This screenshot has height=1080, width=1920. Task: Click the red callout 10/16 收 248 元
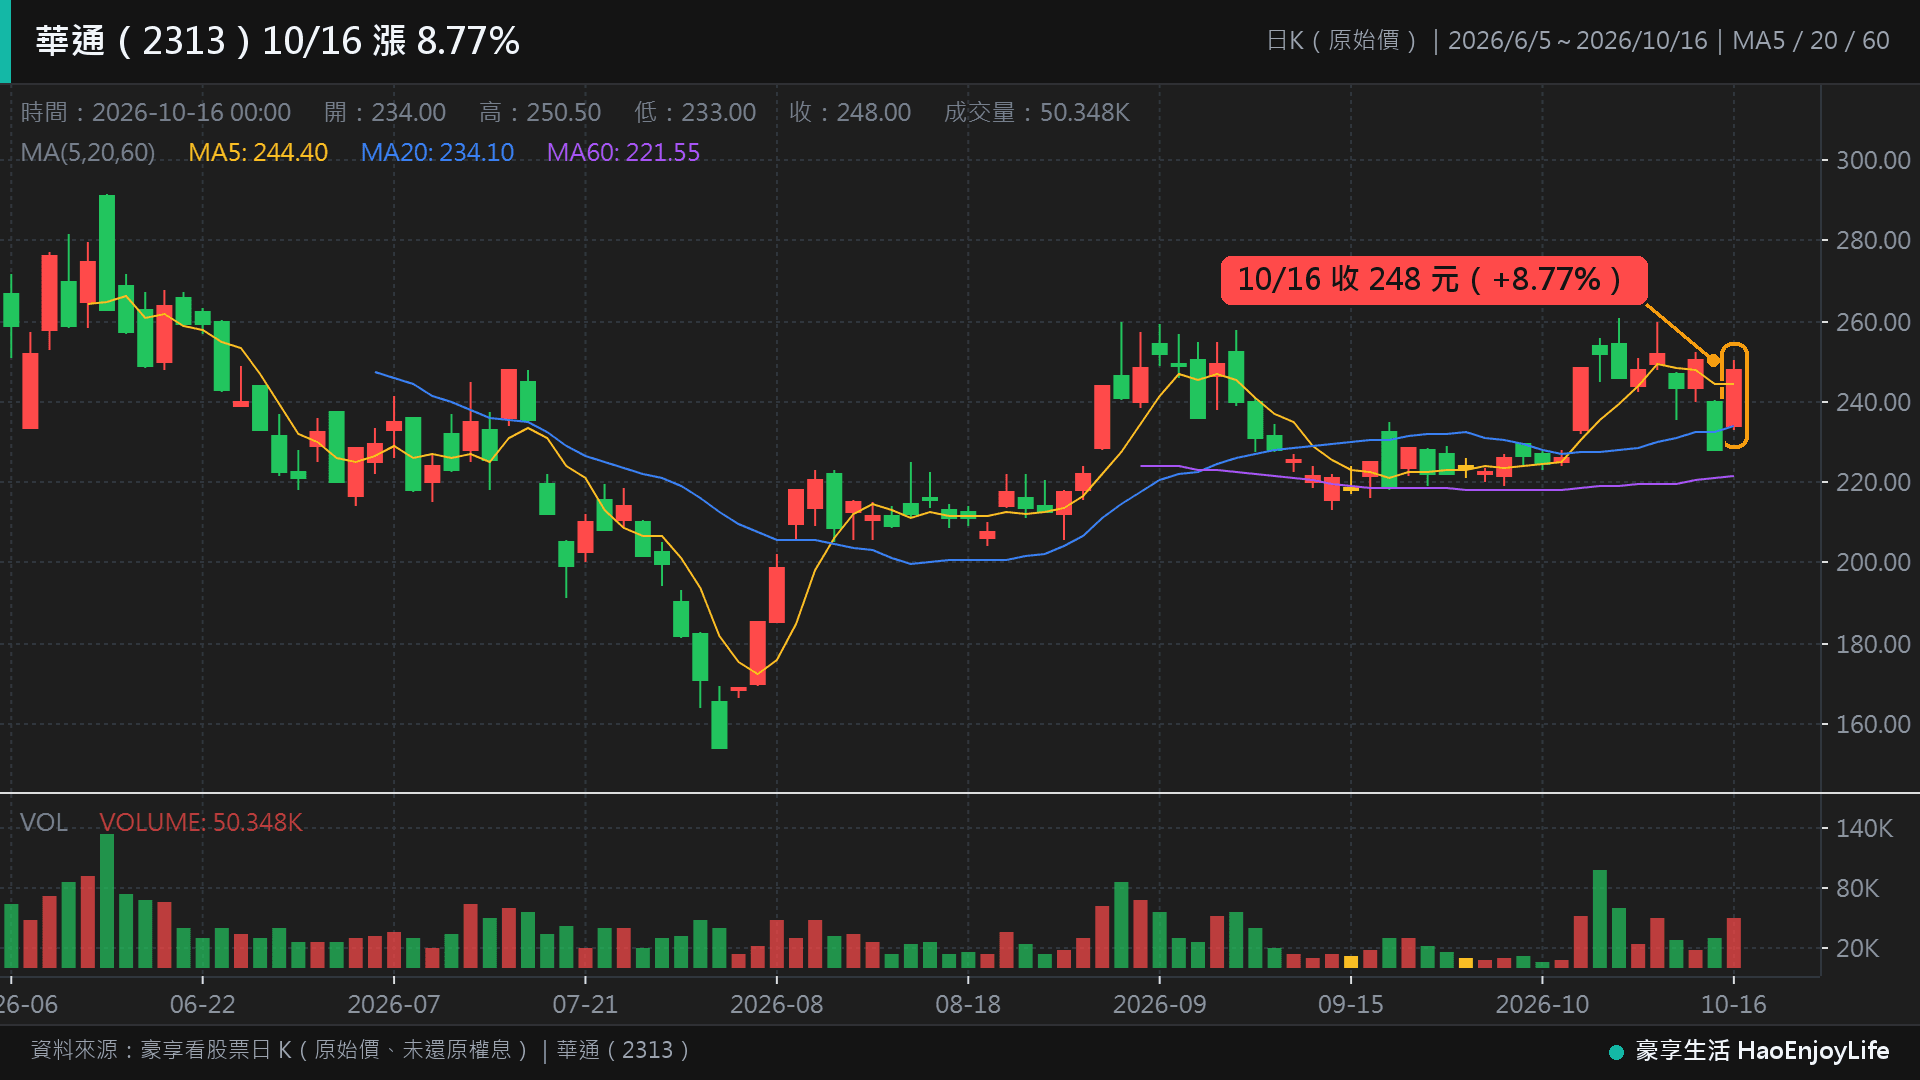pyautogui.click(x=1433, y=280)
